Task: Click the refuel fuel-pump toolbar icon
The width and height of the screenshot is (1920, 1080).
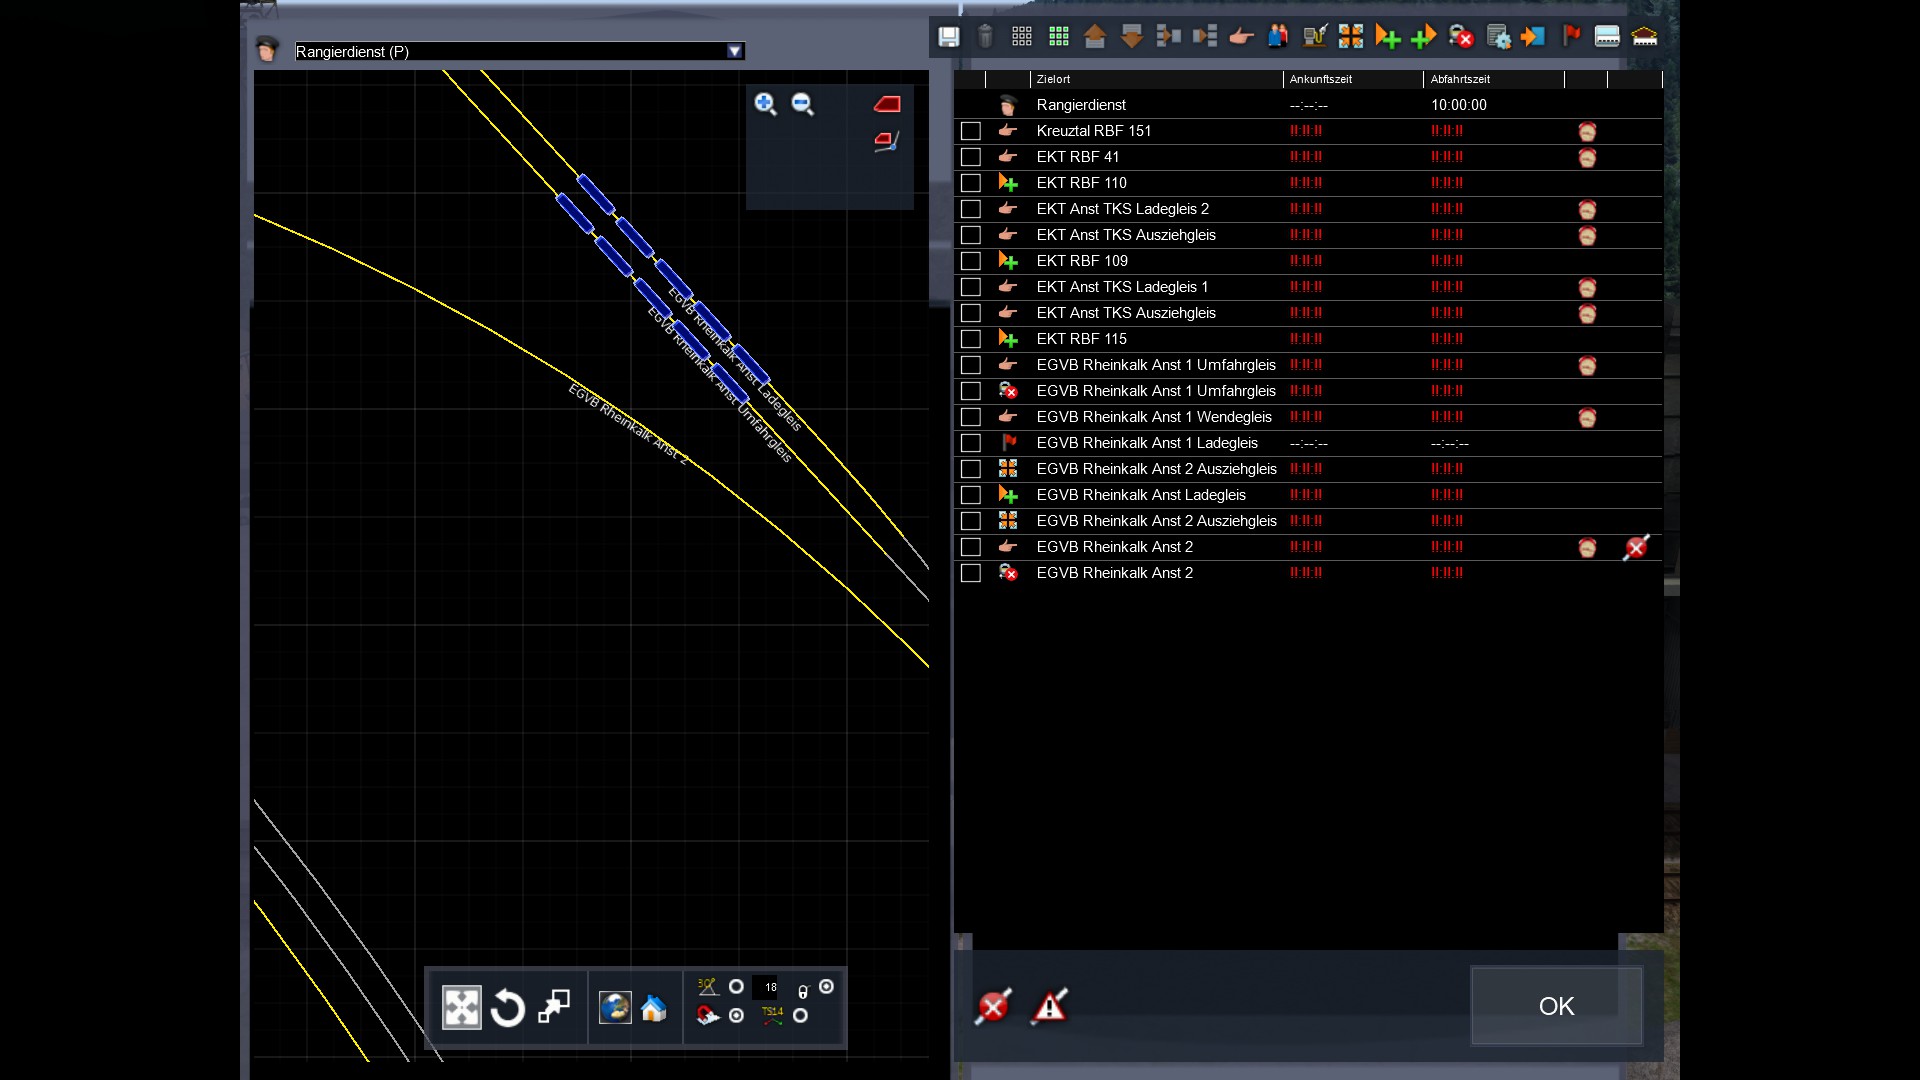Action: coord(1314,37)
